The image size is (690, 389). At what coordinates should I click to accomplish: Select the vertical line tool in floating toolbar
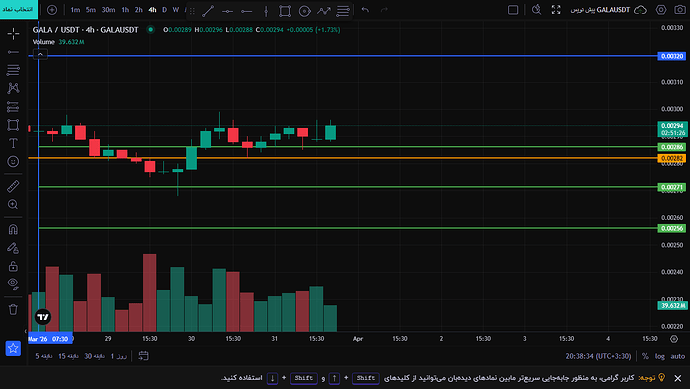[266, 11]
